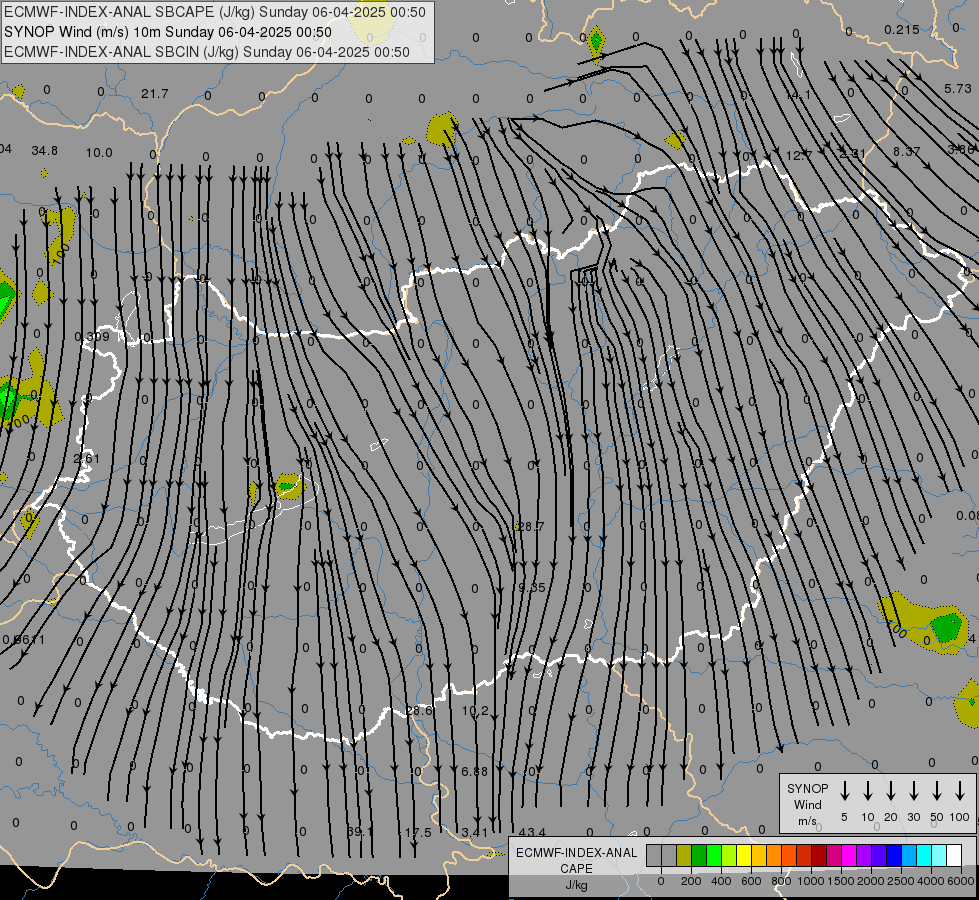
Task: Click the 5 m/s wind arrow in legend
Action: [844, 791]
